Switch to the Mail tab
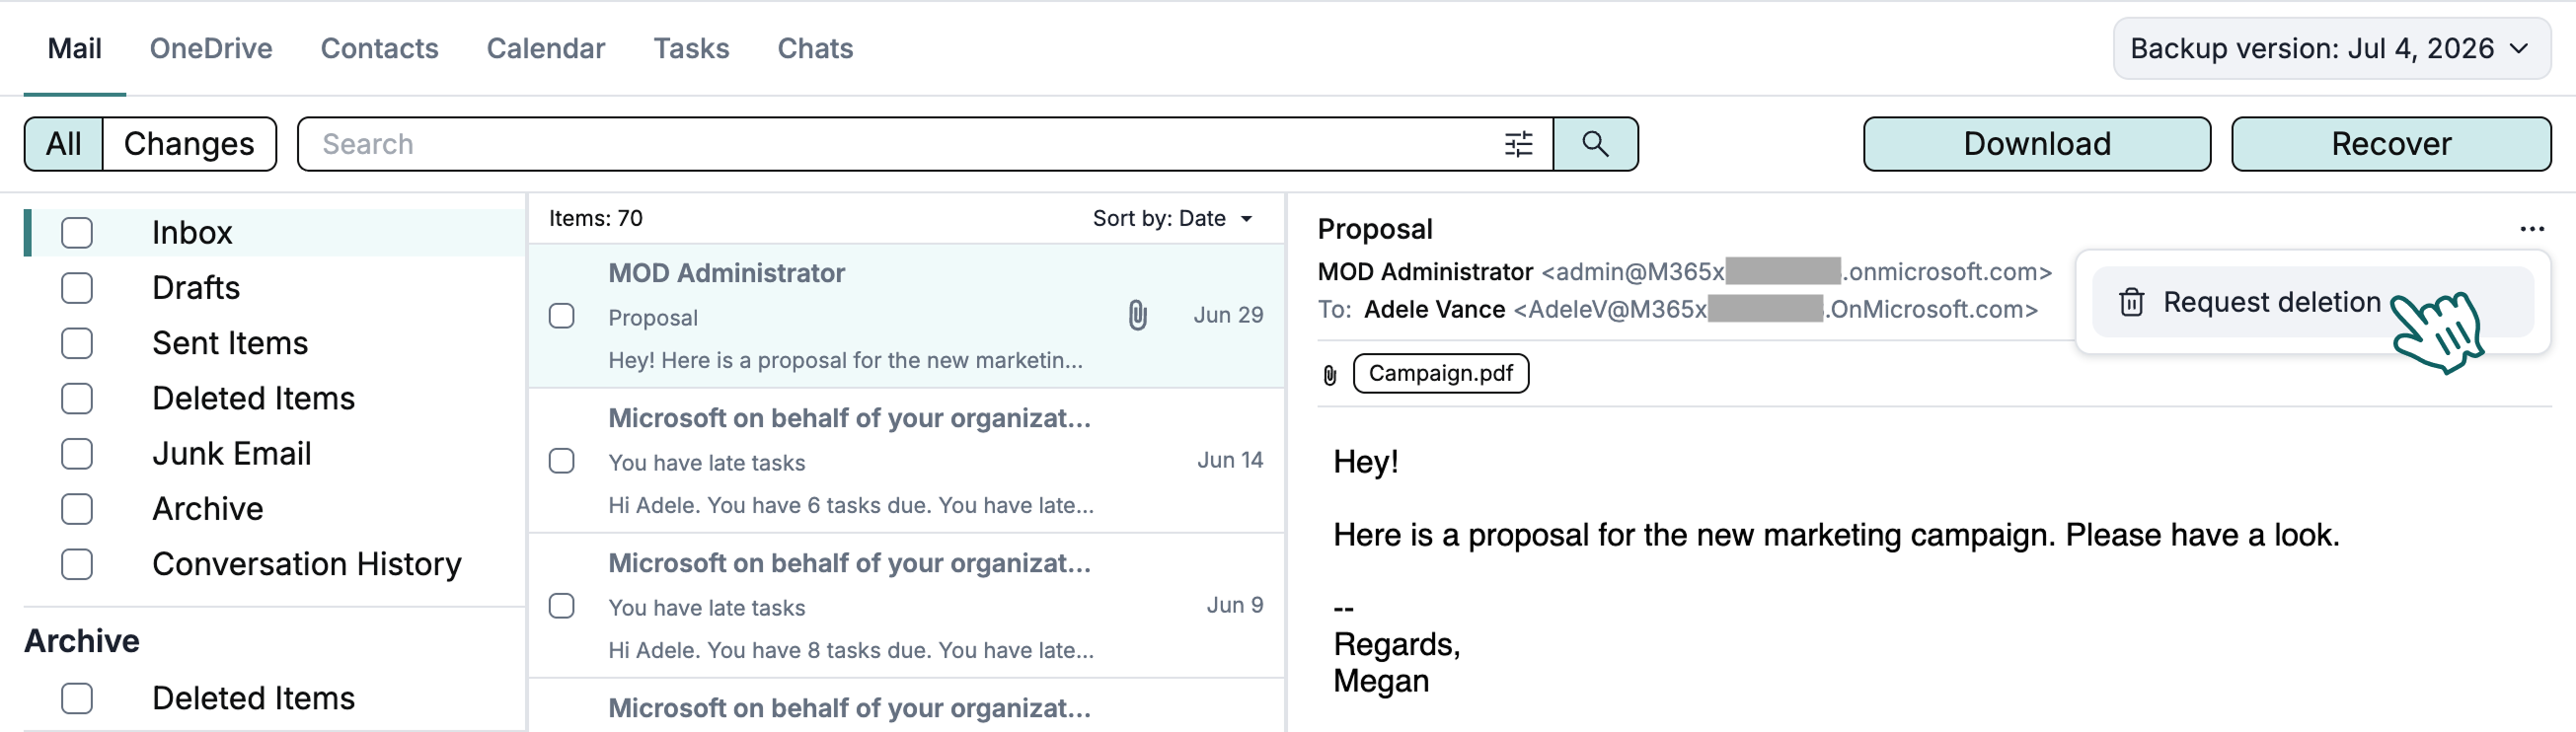 pos(75,48)
